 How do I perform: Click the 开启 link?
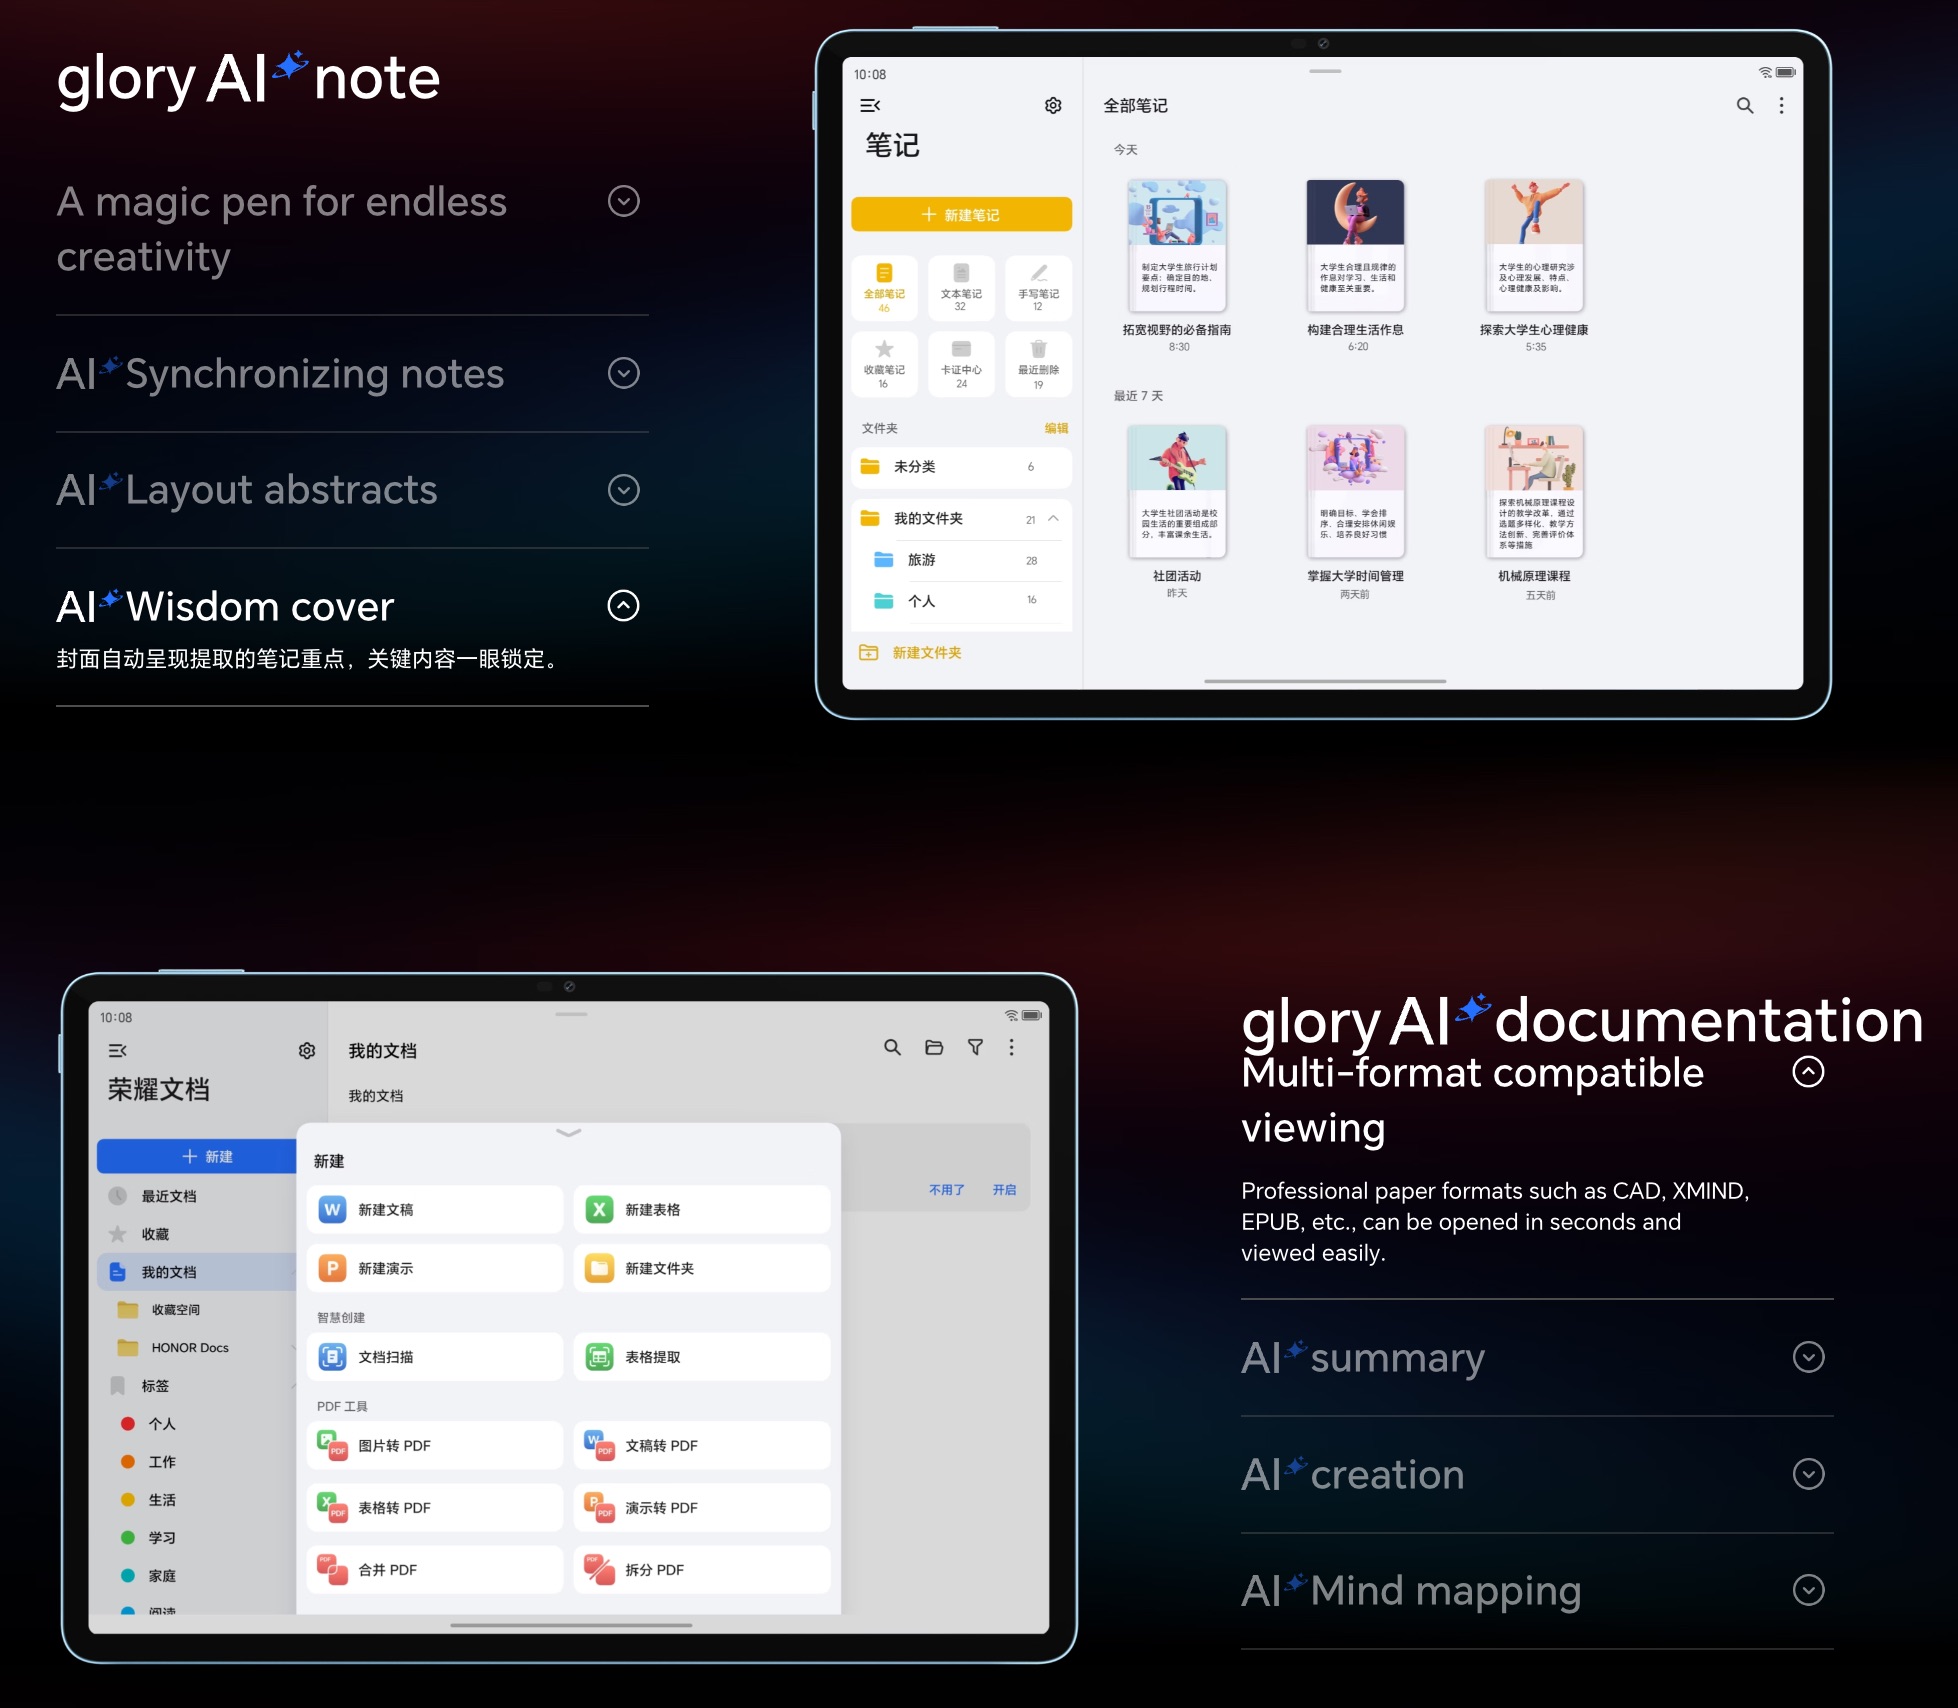(1004, 1190)
